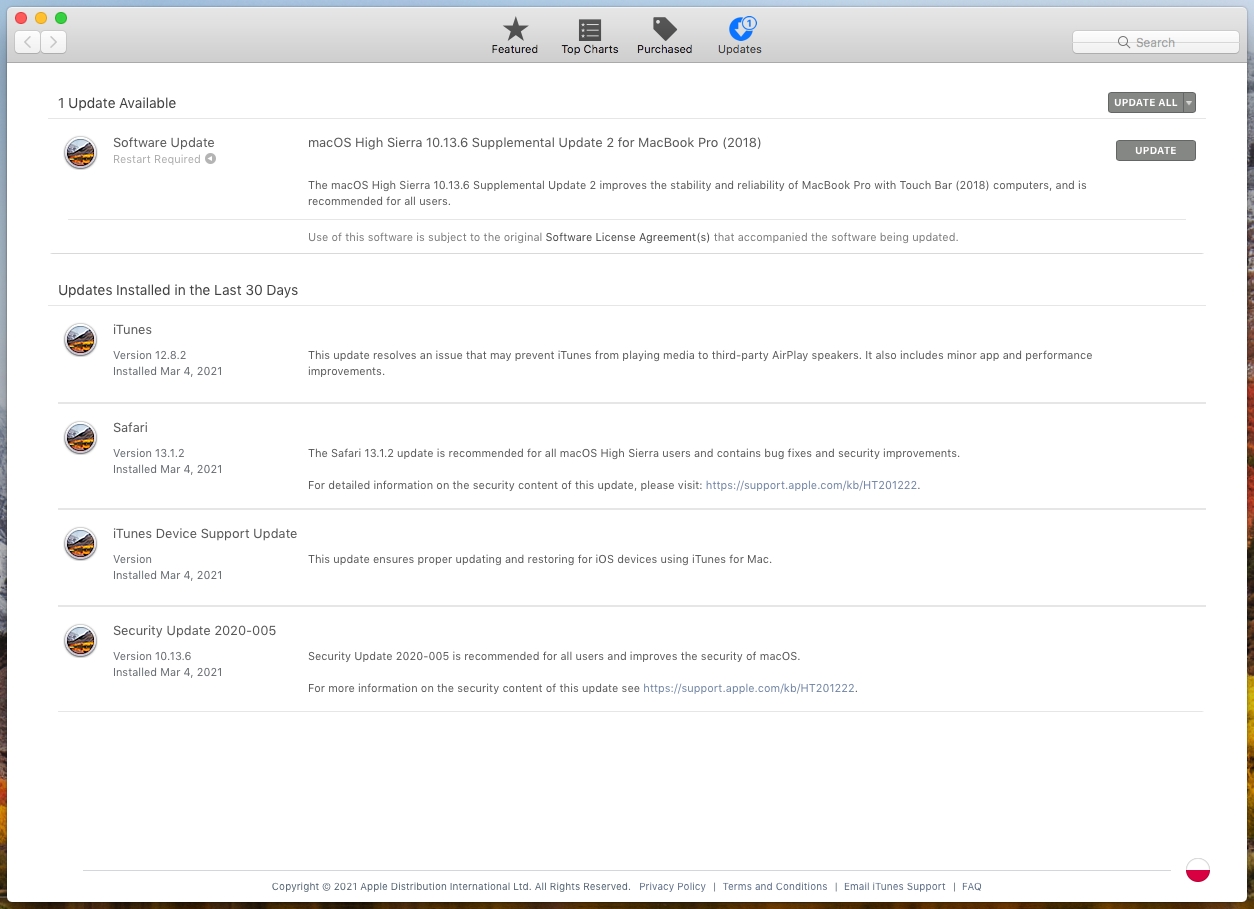Image resolution: width=1254 pixels, height=909 pixels.
Task: Select the Featured tab label
Action: click(515, 49)
